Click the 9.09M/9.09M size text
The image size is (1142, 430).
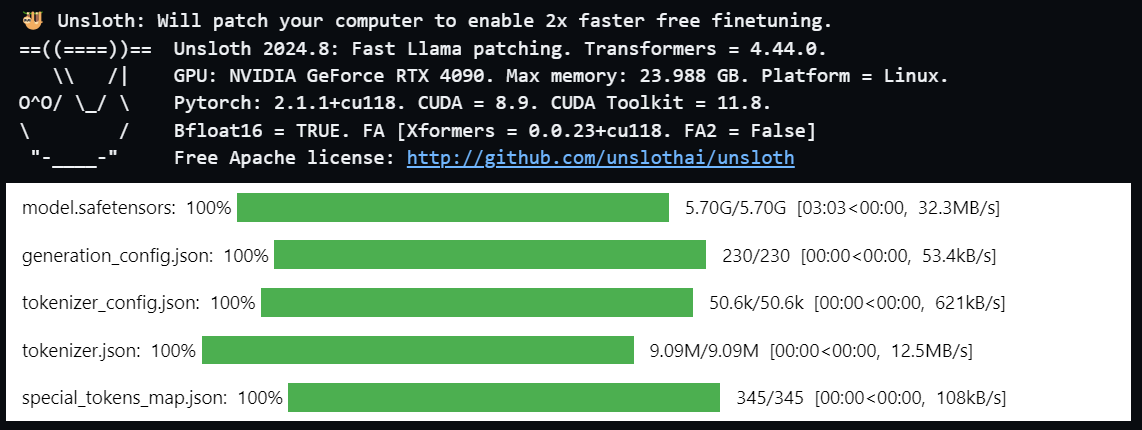tap(704, 351)
